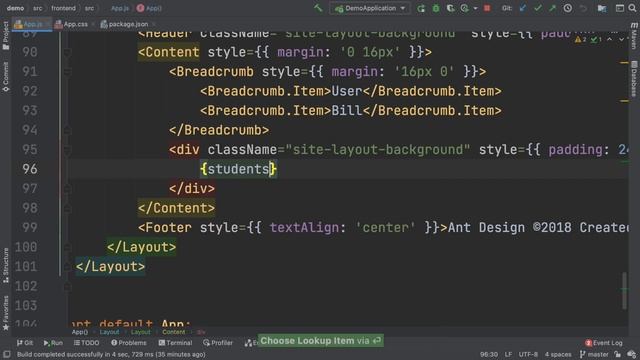Click the Git Commit checkmark icon
The height and width of the screenshot is (360, 640).
(538, 8)
